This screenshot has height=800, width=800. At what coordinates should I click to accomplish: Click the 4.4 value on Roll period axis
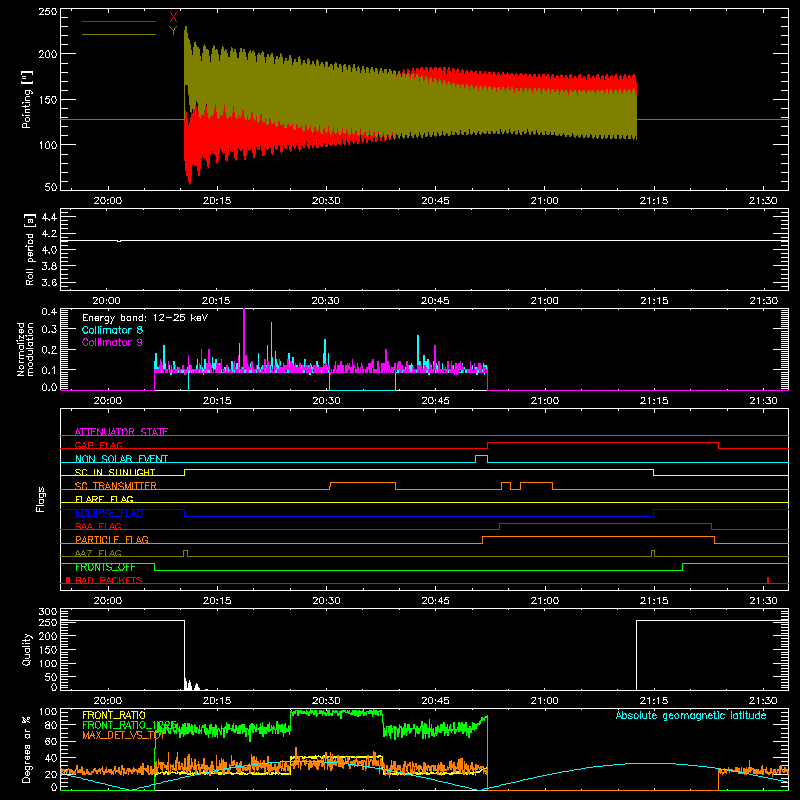point(49,217)
